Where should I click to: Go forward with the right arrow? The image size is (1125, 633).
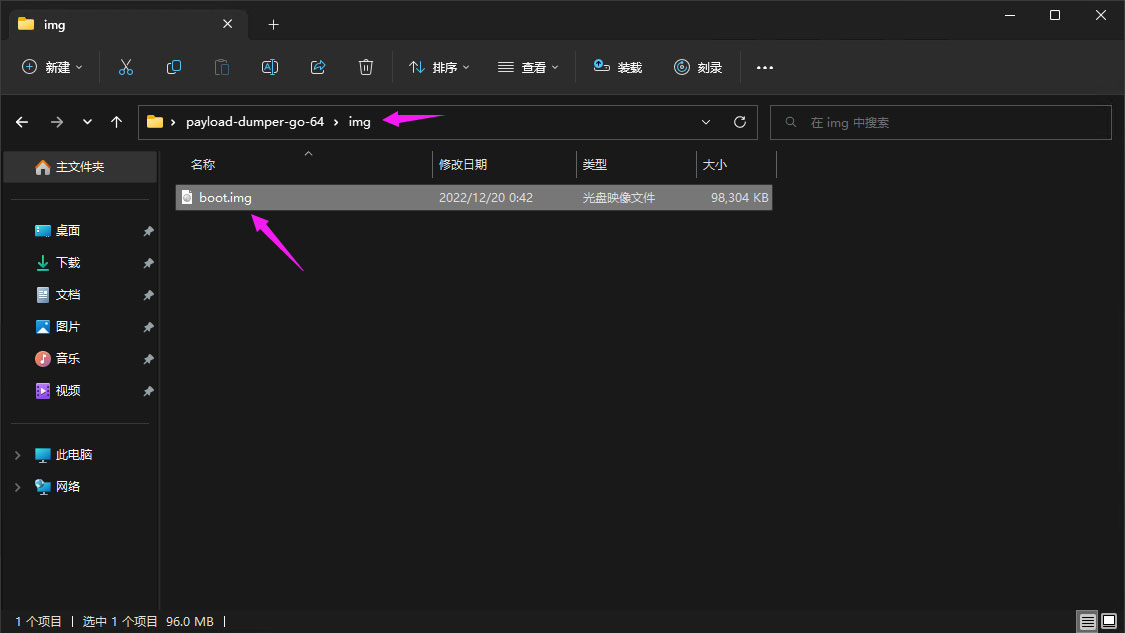click(x=57, y=122)
